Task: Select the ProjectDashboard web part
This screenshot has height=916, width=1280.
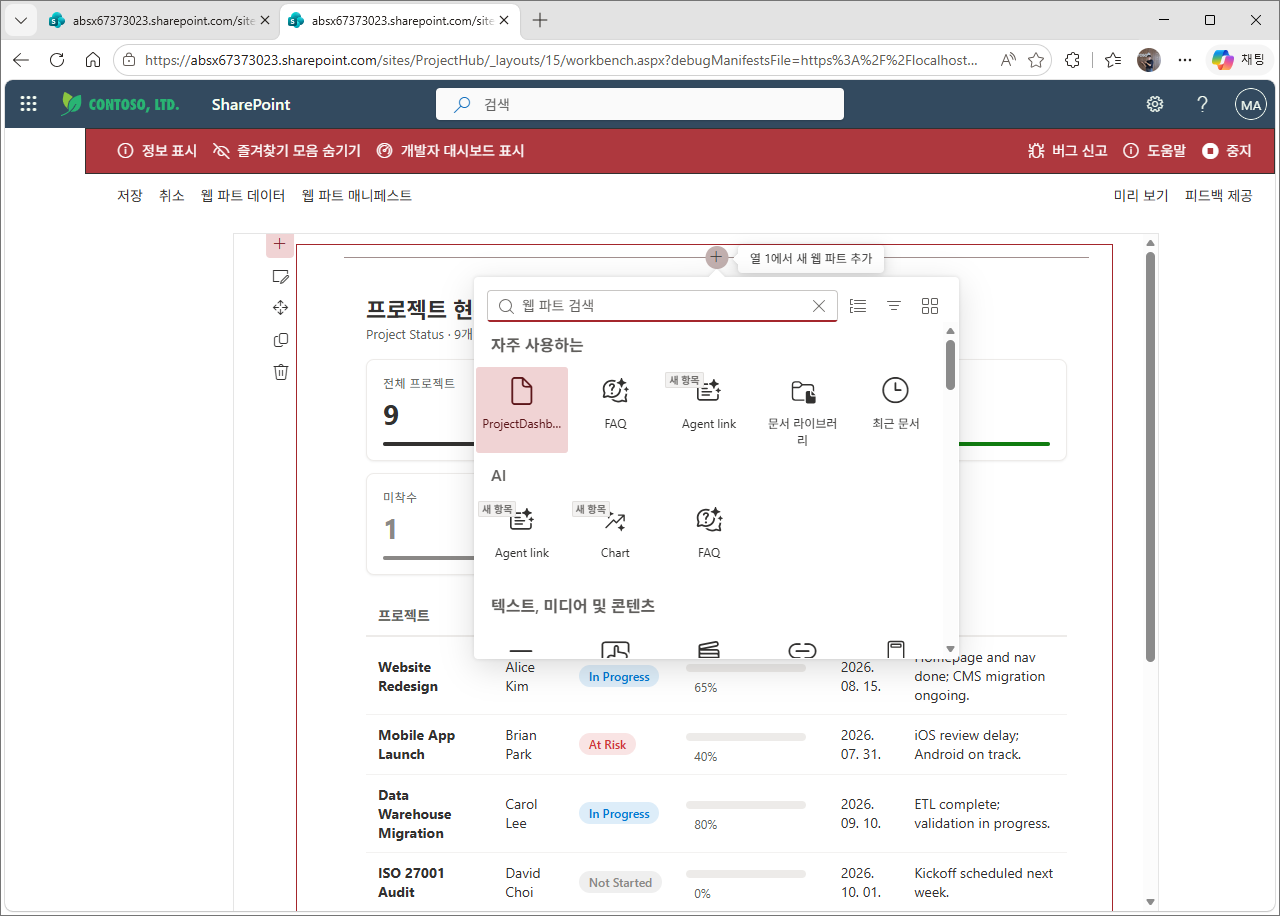Action: click(x=521, y=410)
